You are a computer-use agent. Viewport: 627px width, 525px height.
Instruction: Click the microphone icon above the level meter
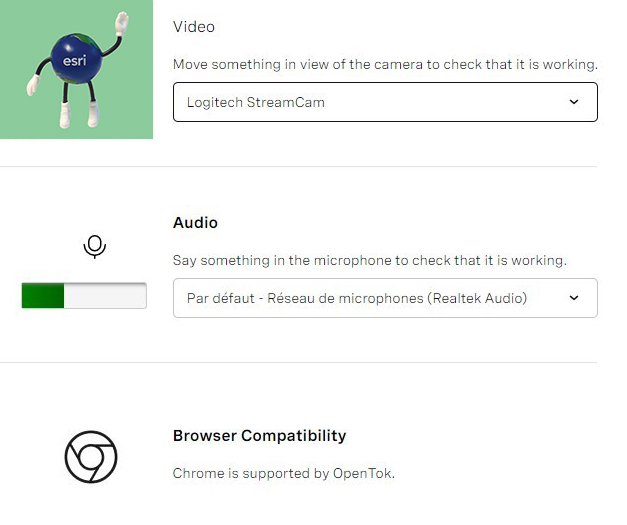click(x=94, y=246)
